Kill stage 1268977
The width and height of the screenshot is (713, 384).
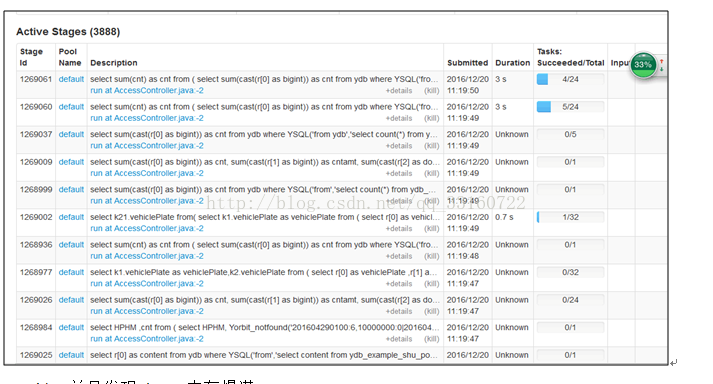pos(432,284)
